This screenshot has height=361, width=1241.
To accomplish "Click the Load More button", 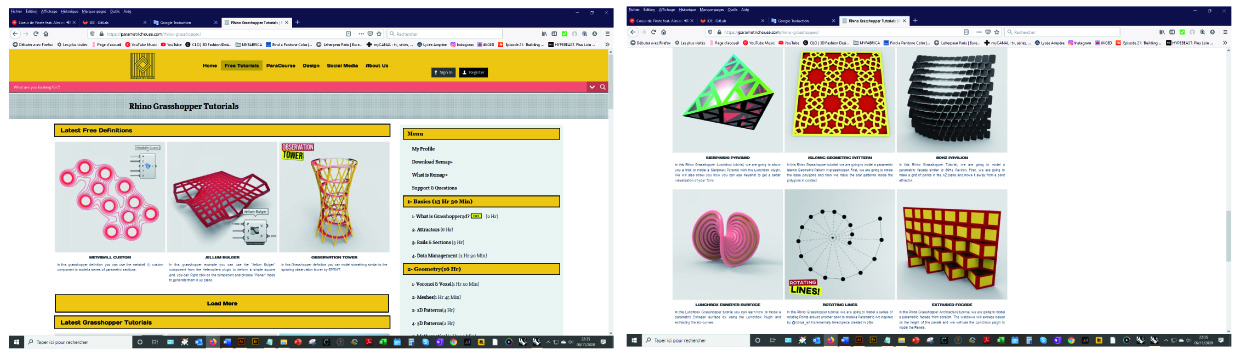I will pos(221,303).
